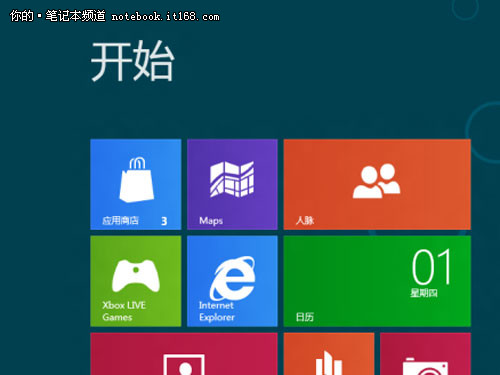This screenshot has width=500, height=375.
Task: Open the camera tile
Action: 425,354
